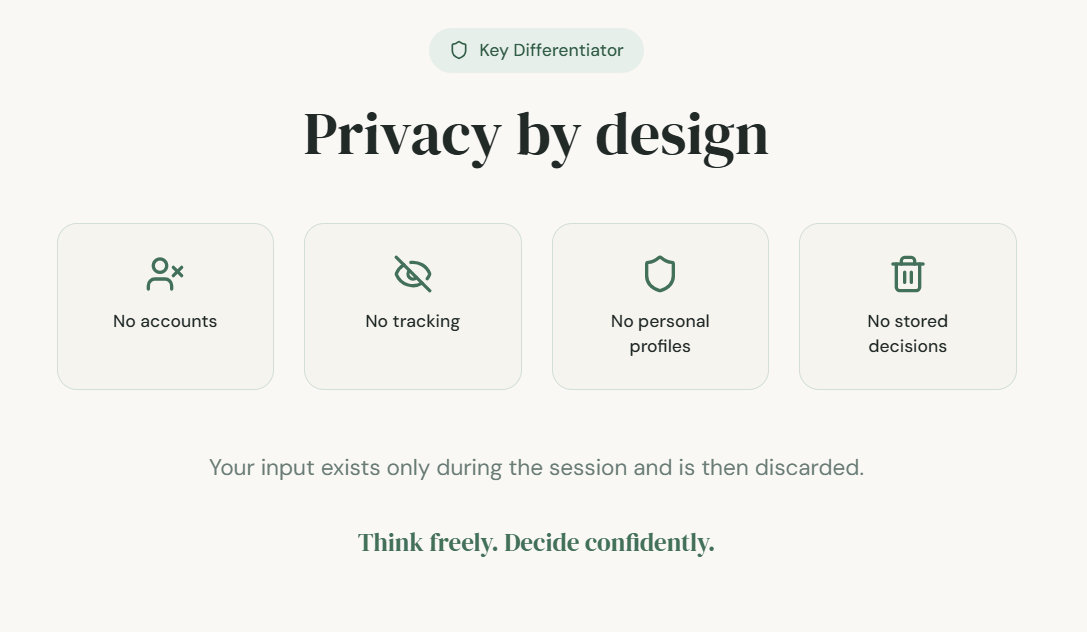This screenshot has height=632, width=1087.
Task: Toggle the 'No accounts' feature card
Action: tap(164, 306)
